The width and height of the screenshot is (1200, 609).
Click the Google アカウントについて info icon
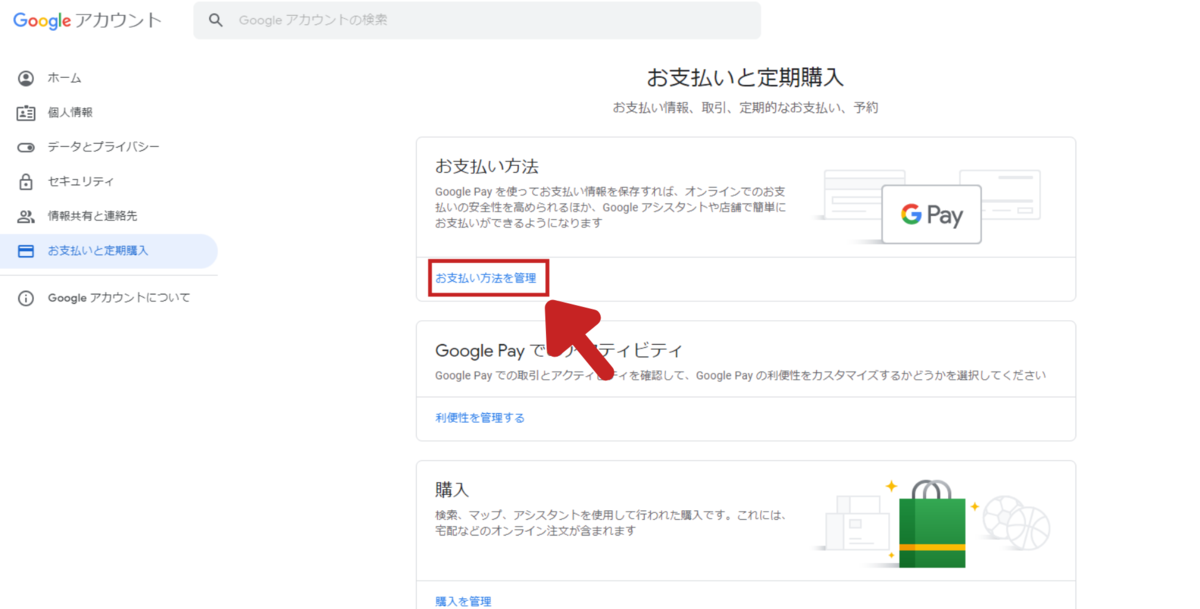26,298
